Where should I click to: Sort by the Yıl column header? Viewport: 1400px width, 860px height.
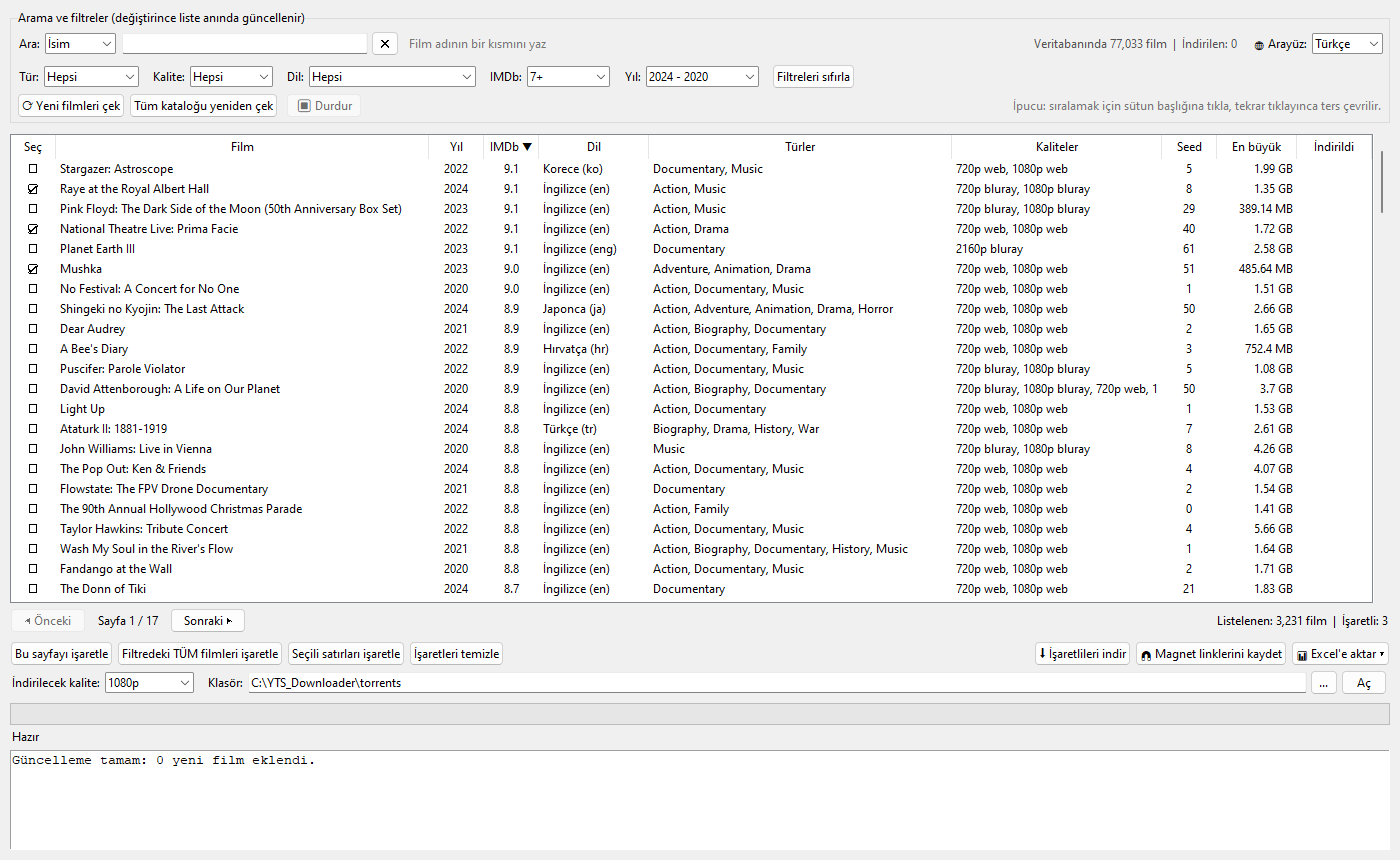pyautogui.click(x=456, y=147)
